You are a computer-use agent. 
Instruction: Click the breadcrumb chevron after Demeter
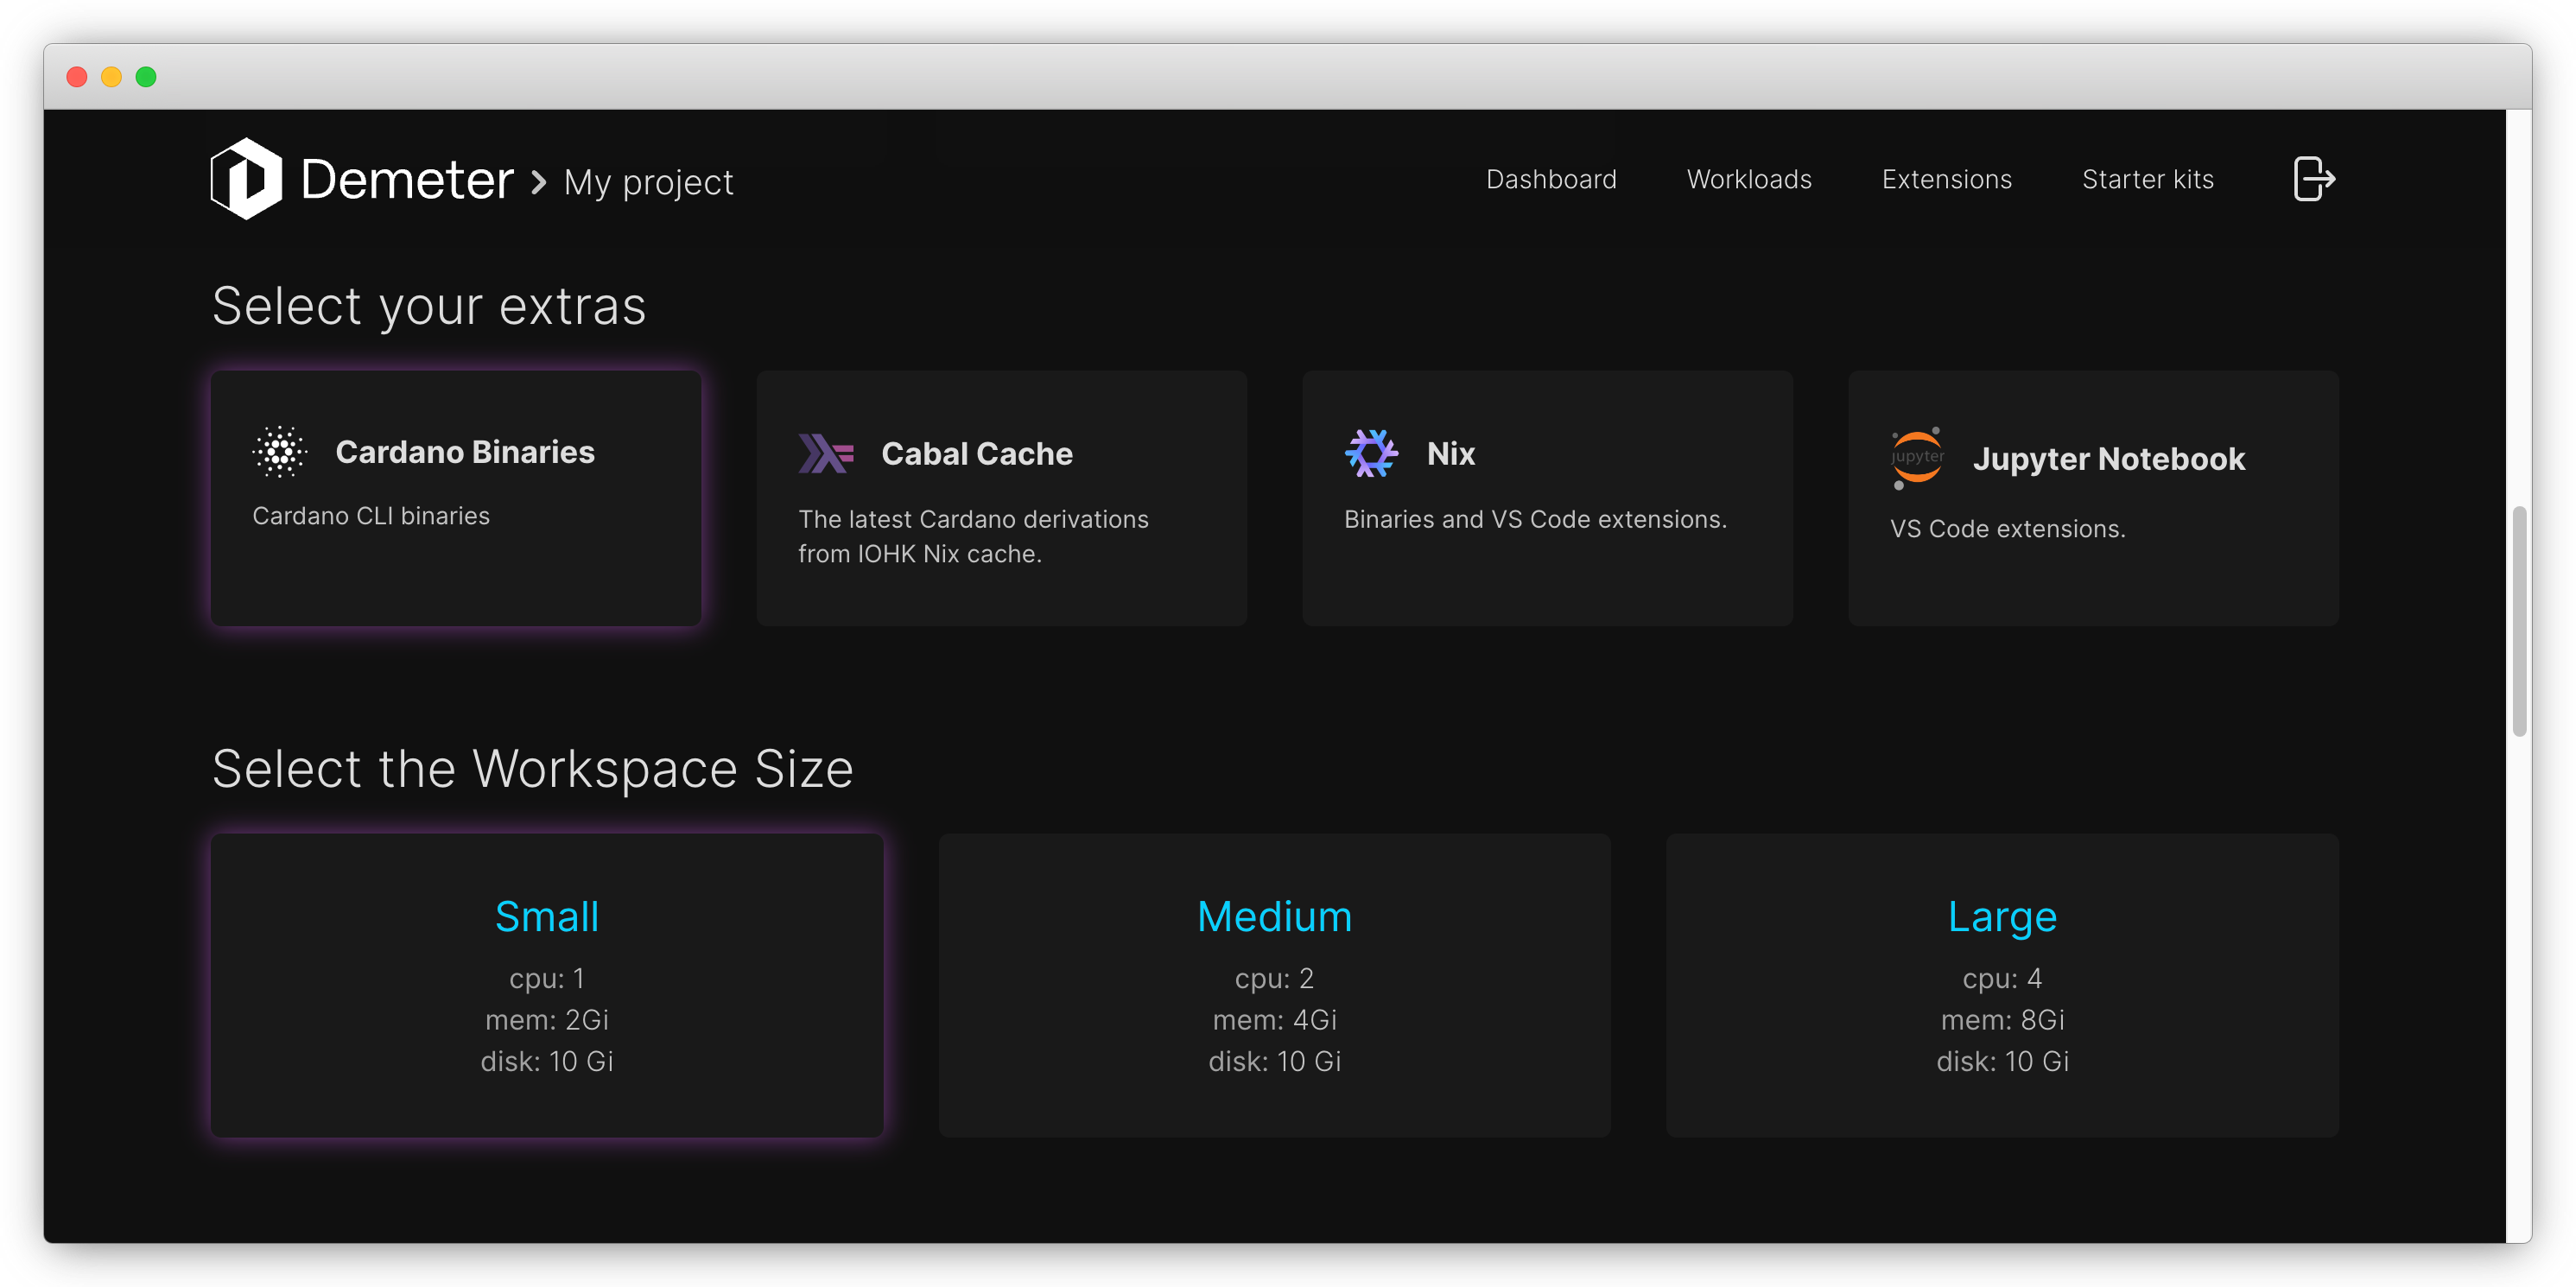click(539, 182)
